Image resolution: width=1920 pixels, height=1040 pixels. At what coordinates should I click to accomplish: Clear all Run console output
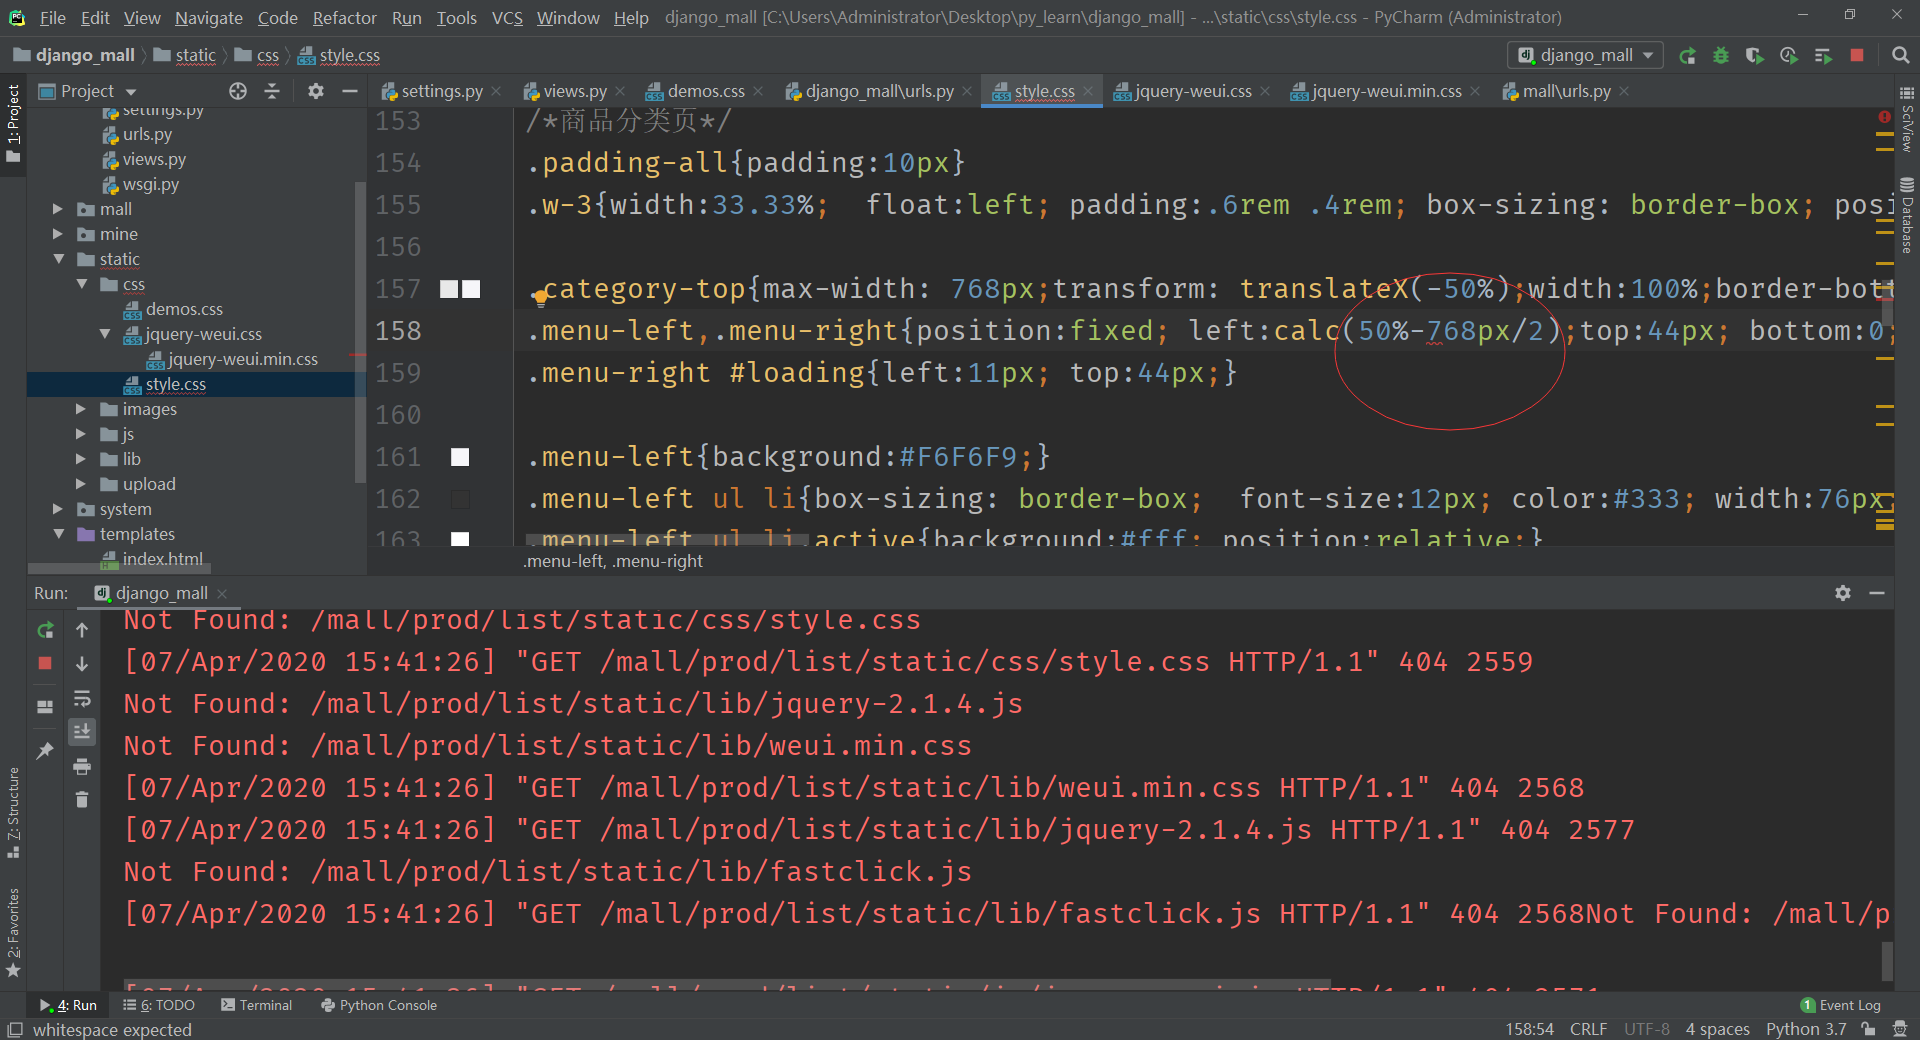tap(82, 799)
